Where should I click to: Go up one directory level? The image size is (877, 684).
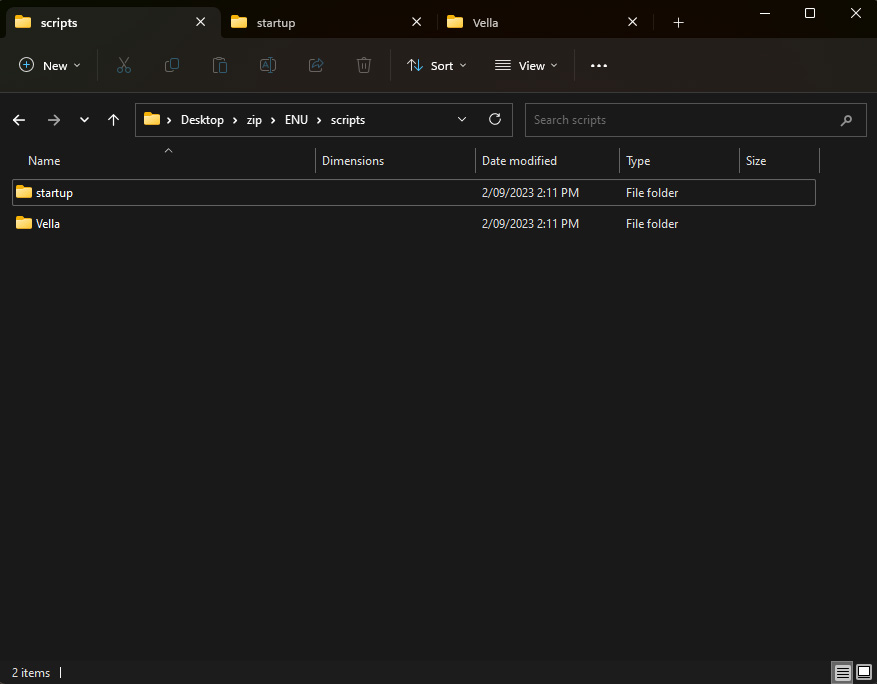click(x=114, y=120)
